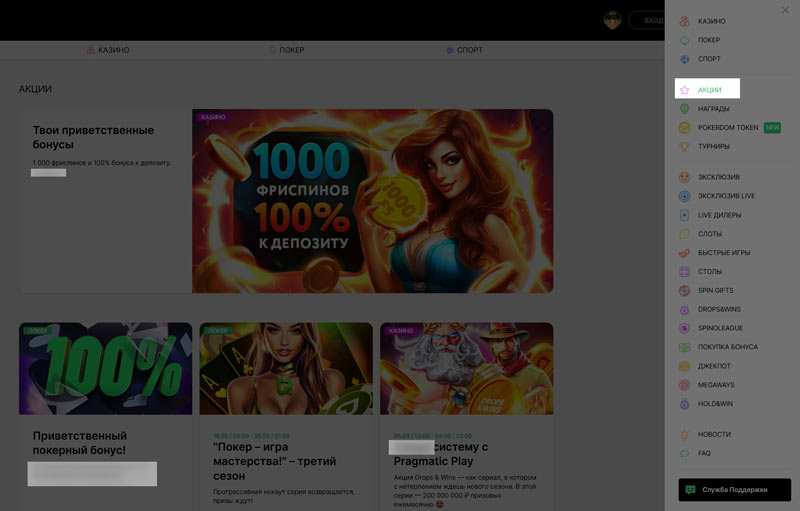The height and width of the screenshot is (511, 800).
Task: Click the Покер icon in sidebar
Action: click(x=684, y=40)
